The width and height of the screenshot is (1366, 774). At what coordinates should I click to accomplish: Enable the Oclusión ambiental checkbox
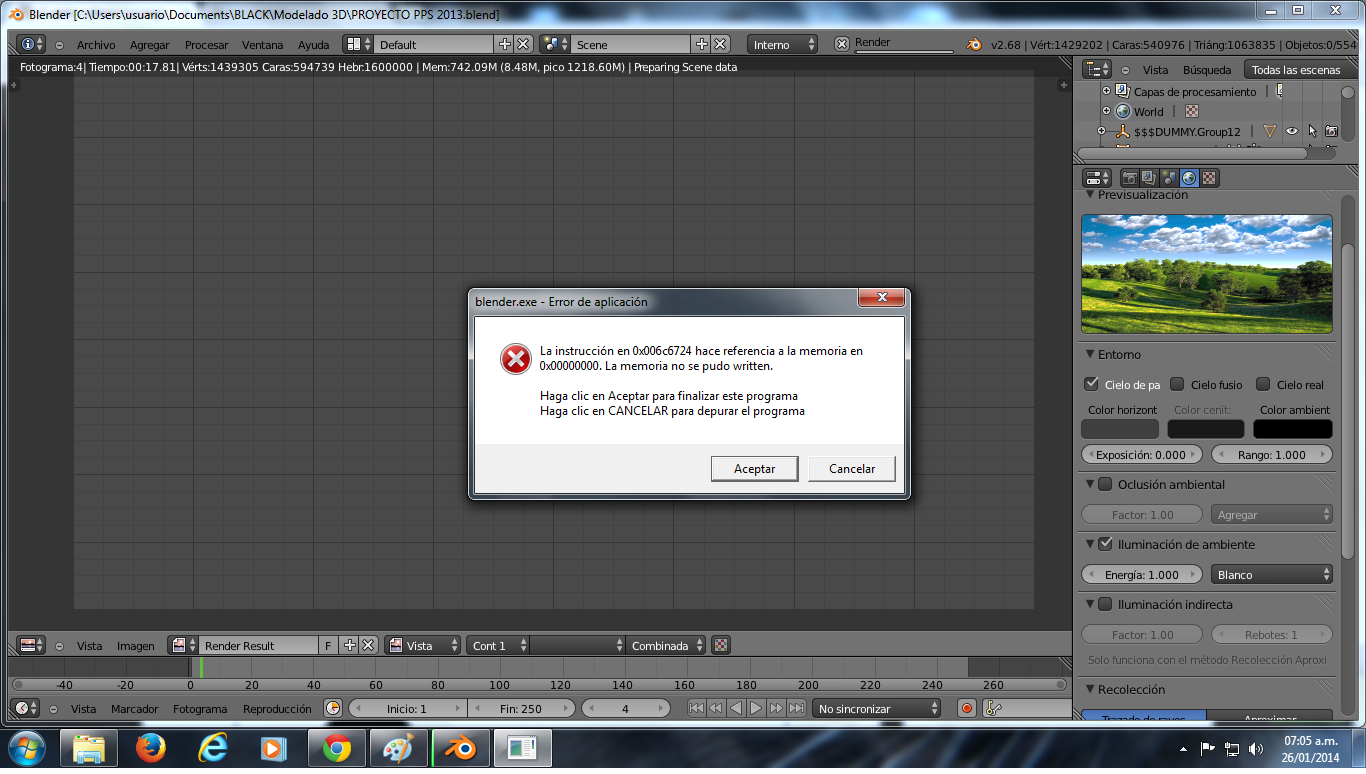pos(1105,484)
